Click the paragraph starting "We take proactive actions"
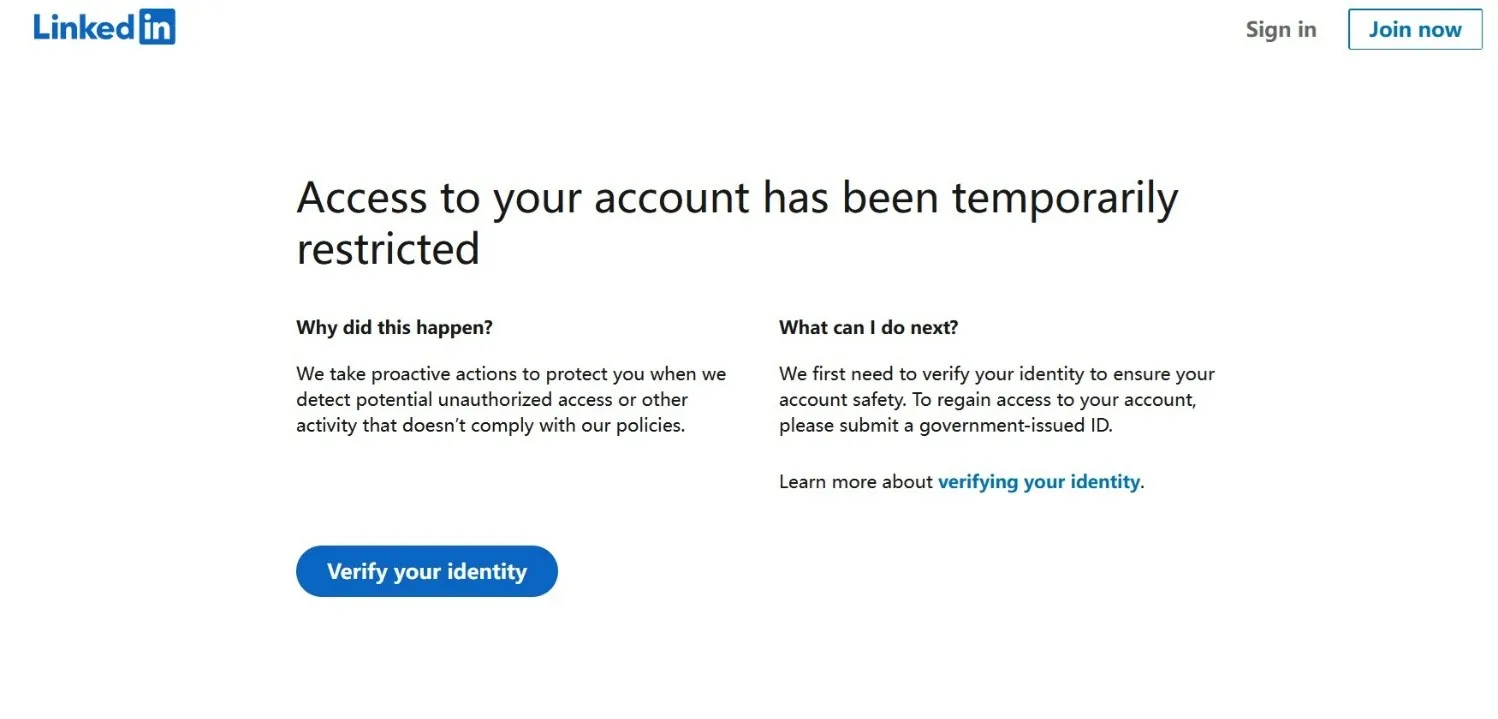 point(511,399)
